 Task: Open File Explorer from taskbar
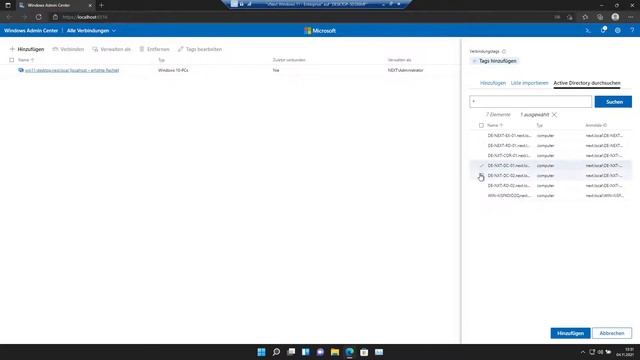(x=335, y=352)
